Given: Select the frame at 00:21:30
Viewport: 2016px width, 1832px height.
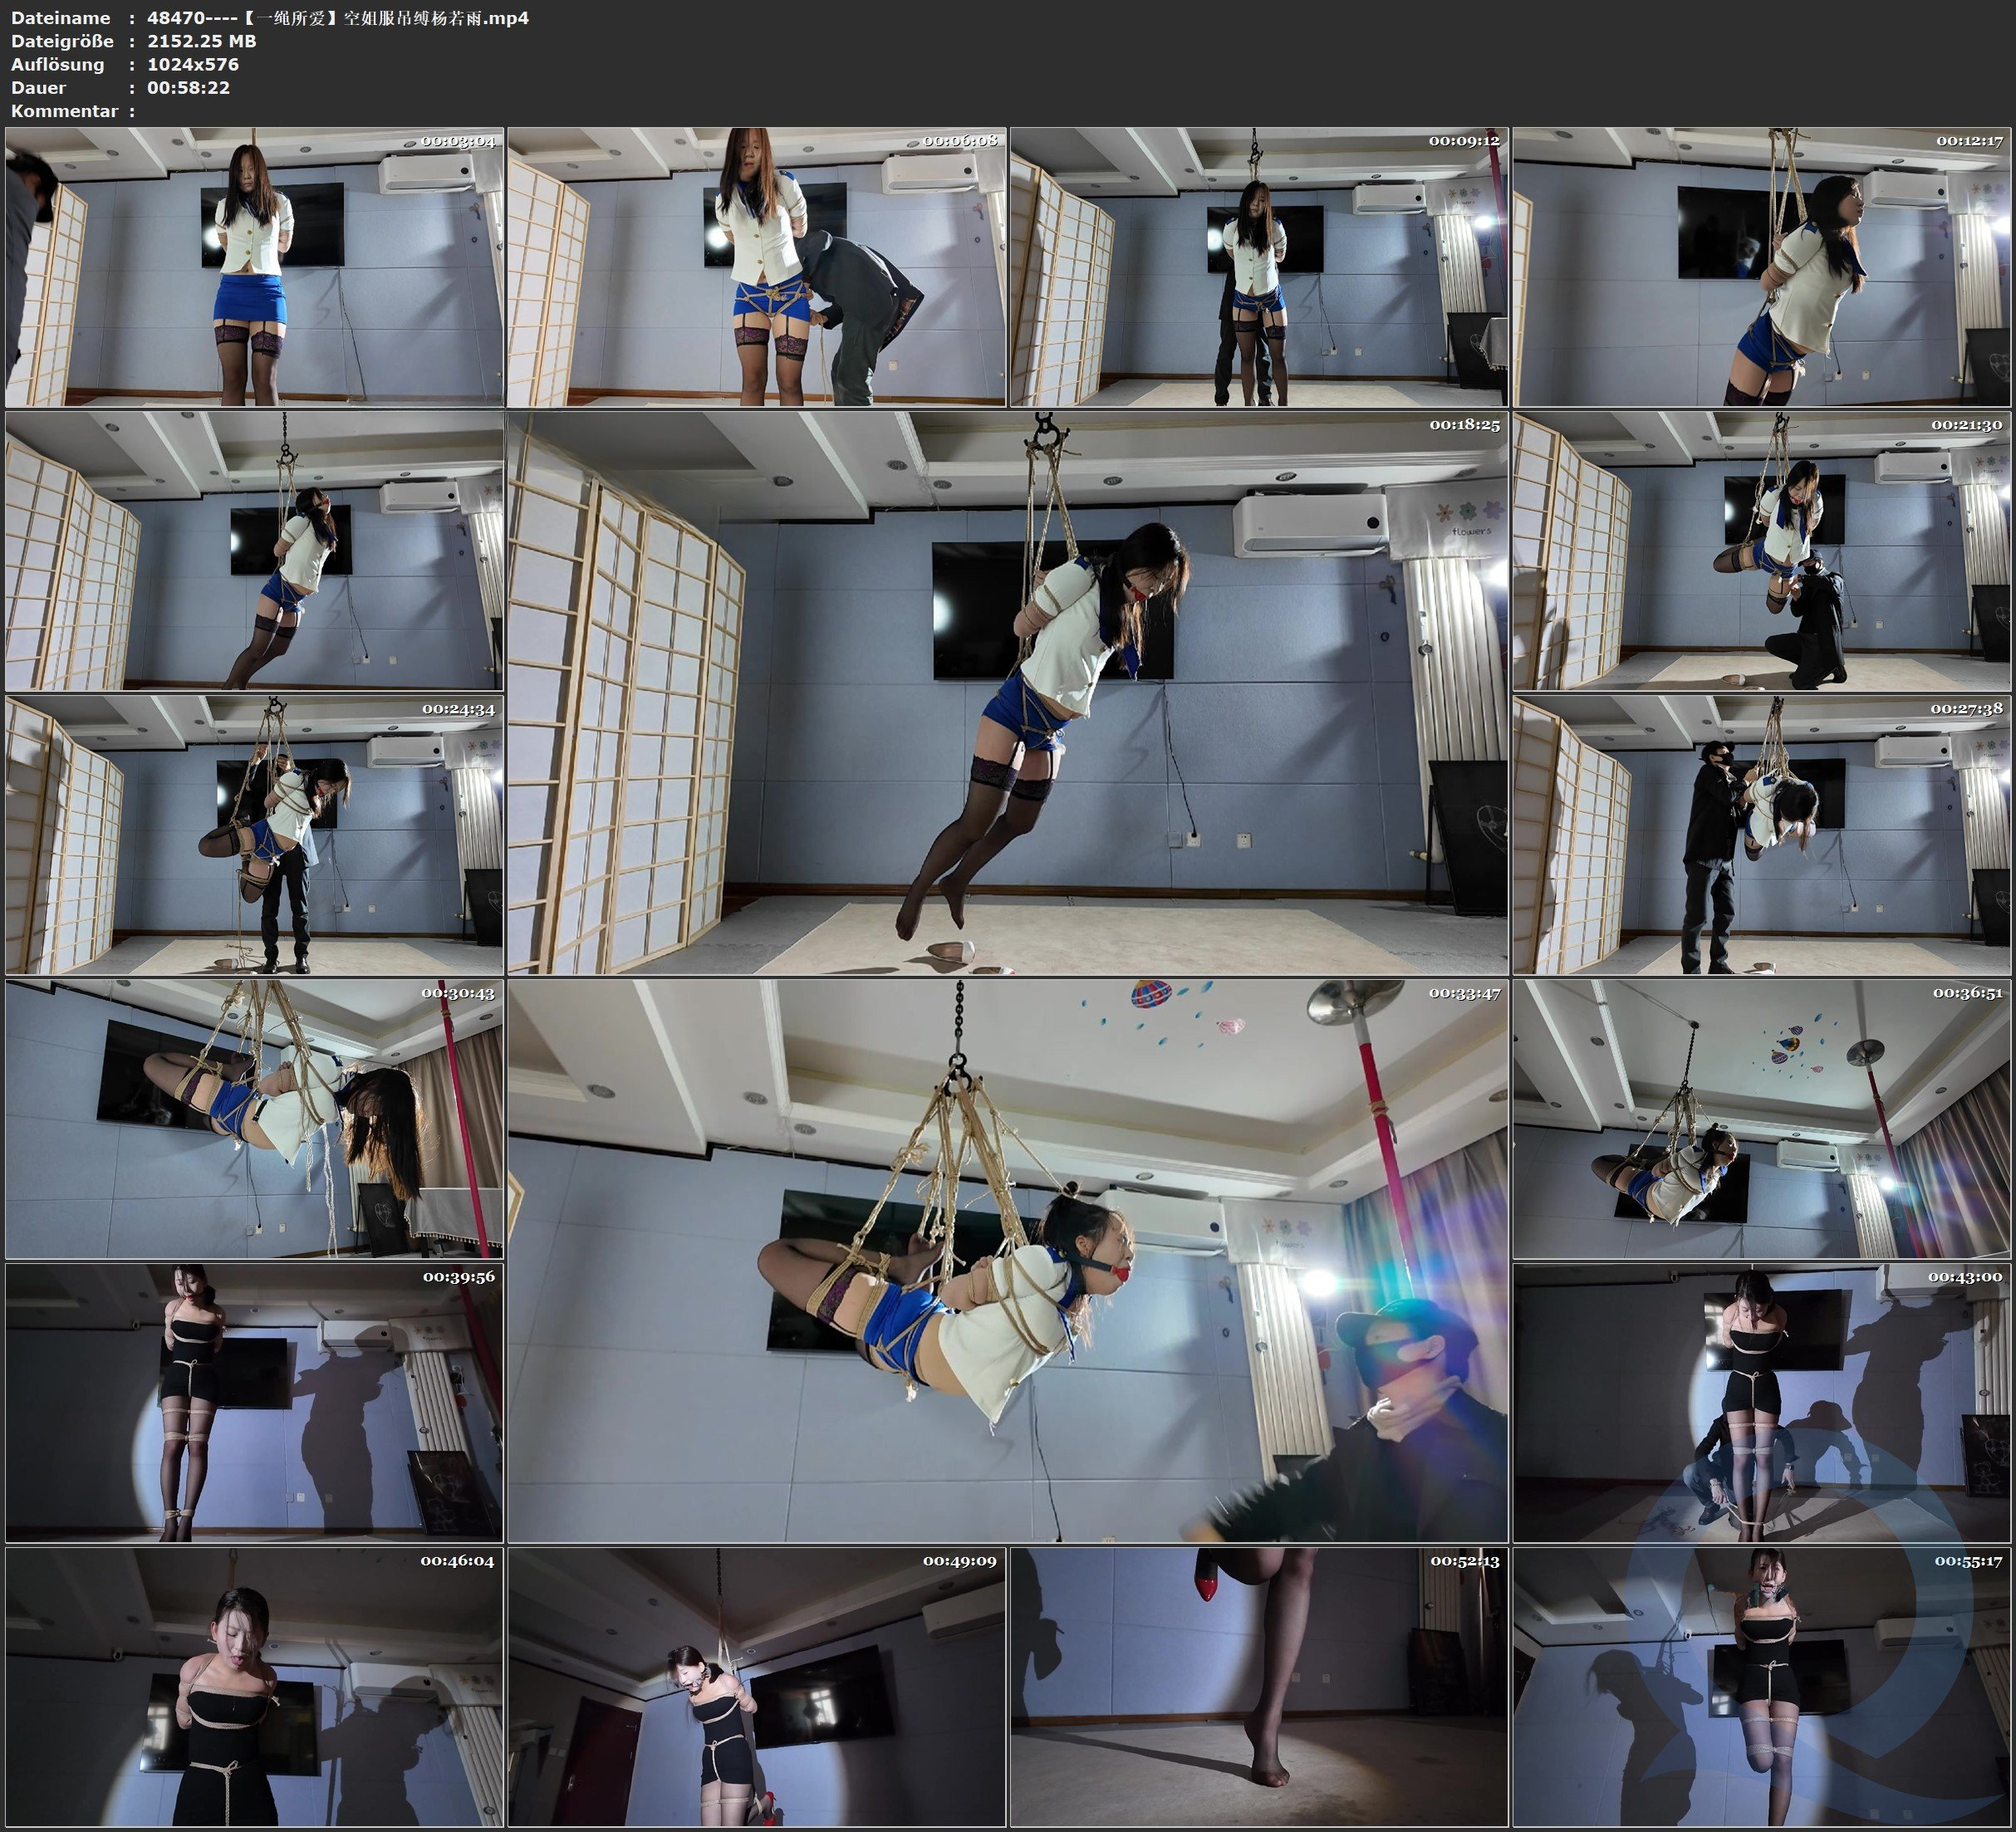Looking at the screenshot, I should tap(1761, 551).
